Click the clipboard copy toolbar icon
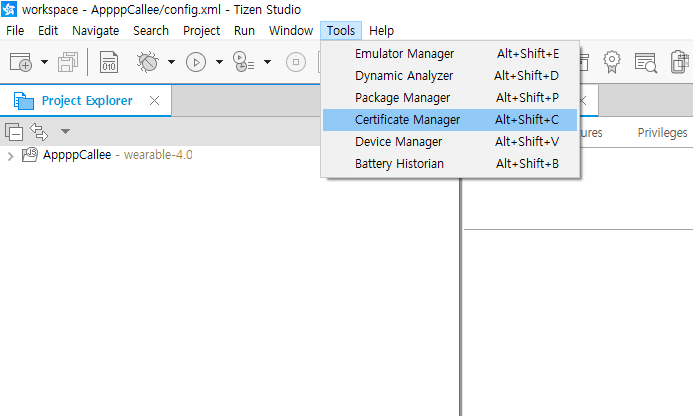 pos(680,62)
